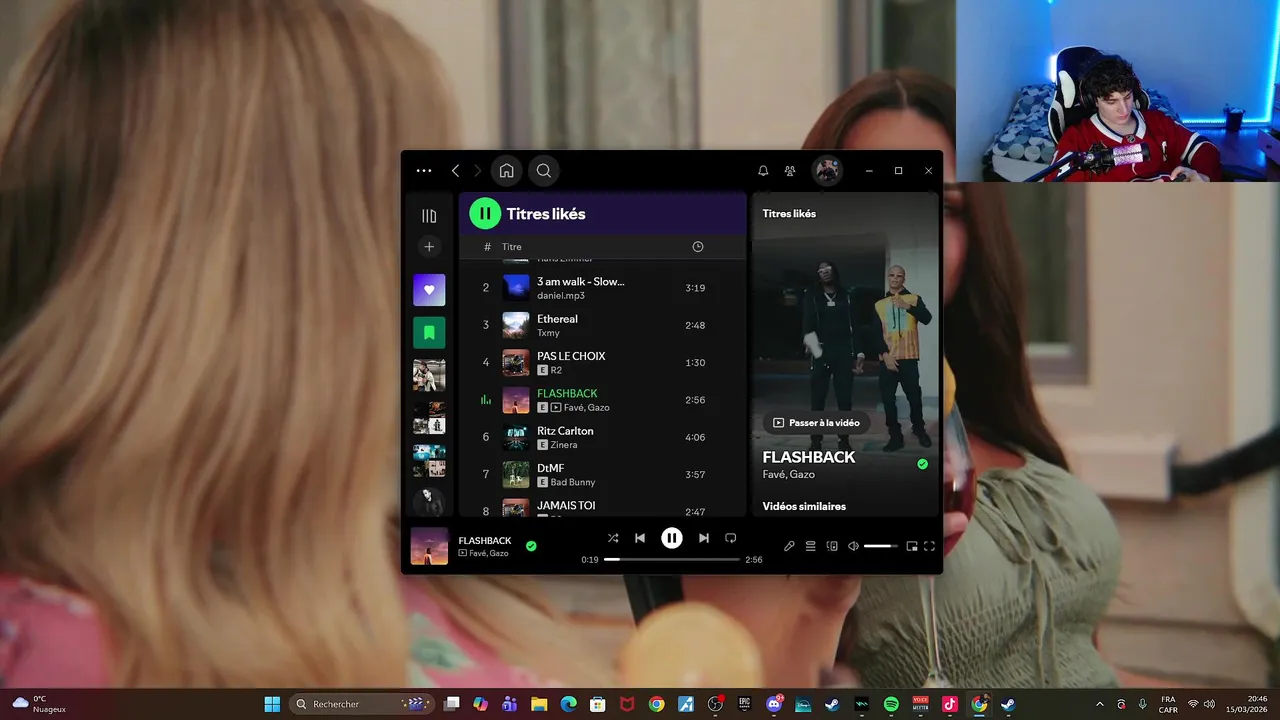Viewport: 1280px width, 720px height.
Task: Open the notifications bell
Action: click(x=763, y=171)
